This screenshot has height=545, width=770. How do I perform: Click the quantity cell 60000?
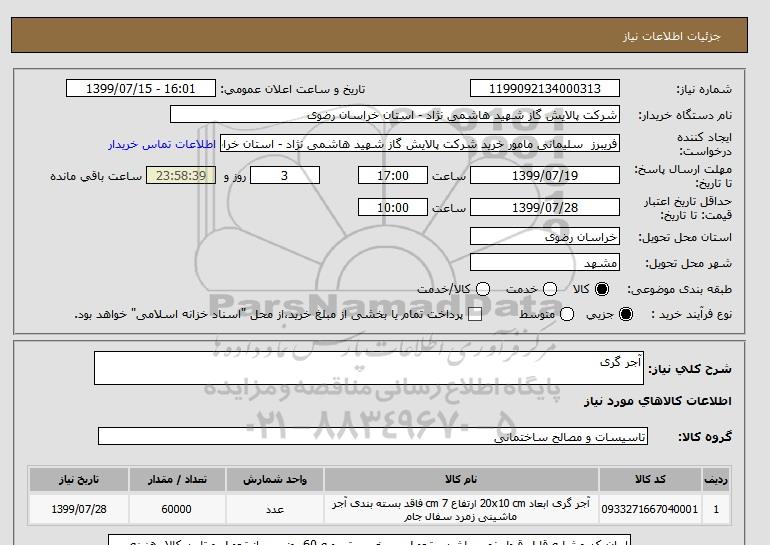177,509
